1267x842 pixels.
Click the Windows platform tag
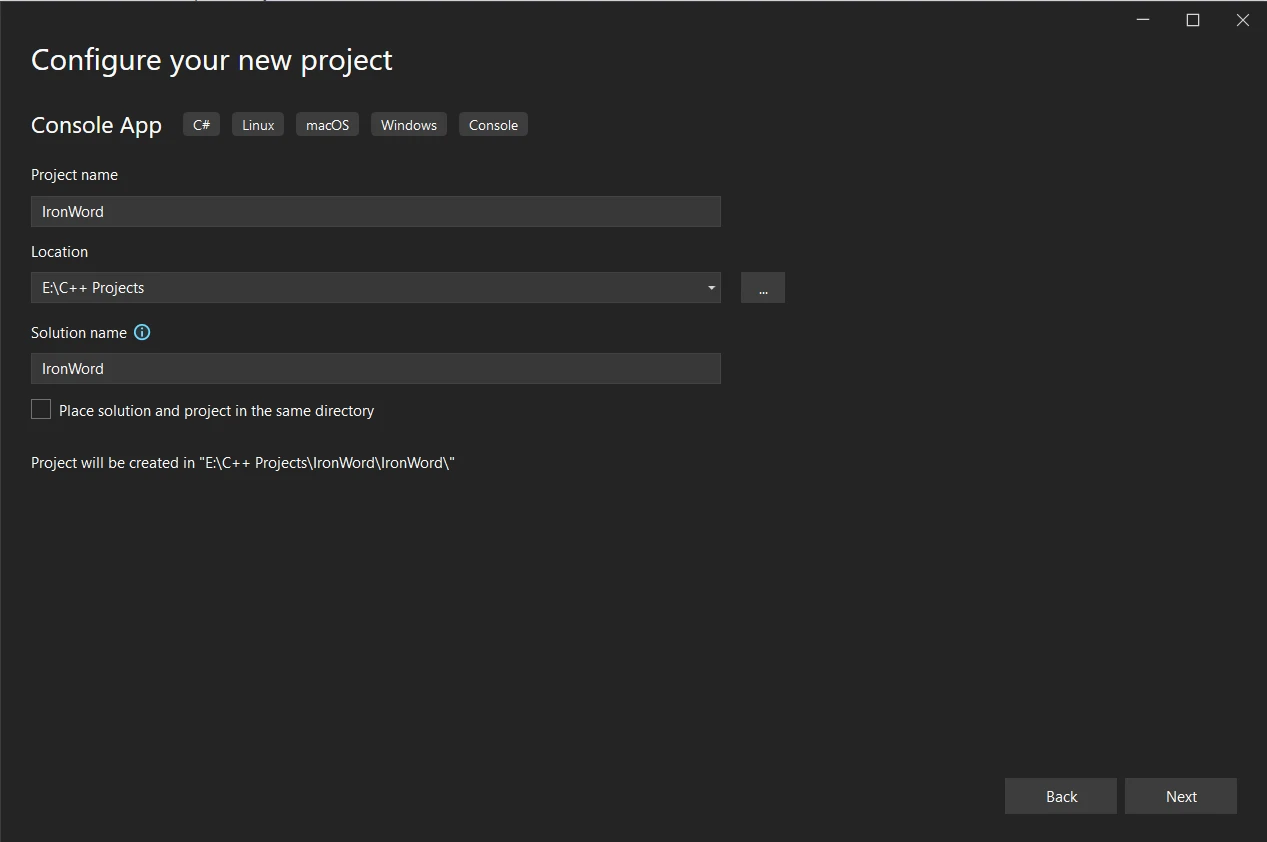(408, 125)
